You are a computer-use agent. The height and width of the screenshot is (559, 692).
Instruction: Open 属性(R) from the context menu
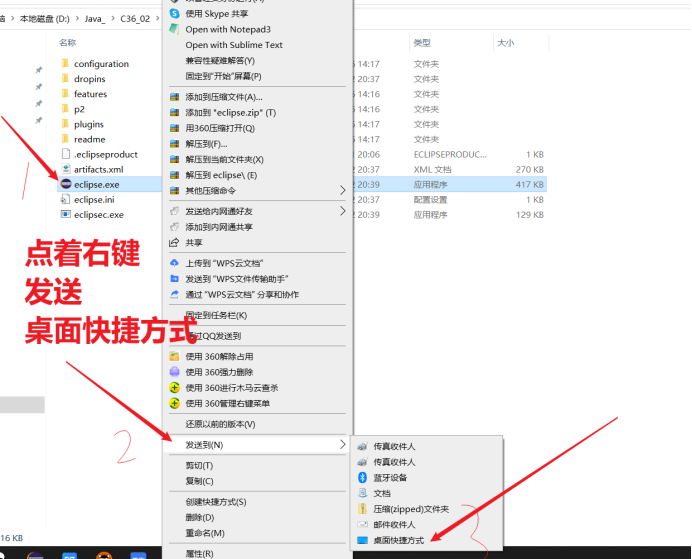tap(199, 553)
